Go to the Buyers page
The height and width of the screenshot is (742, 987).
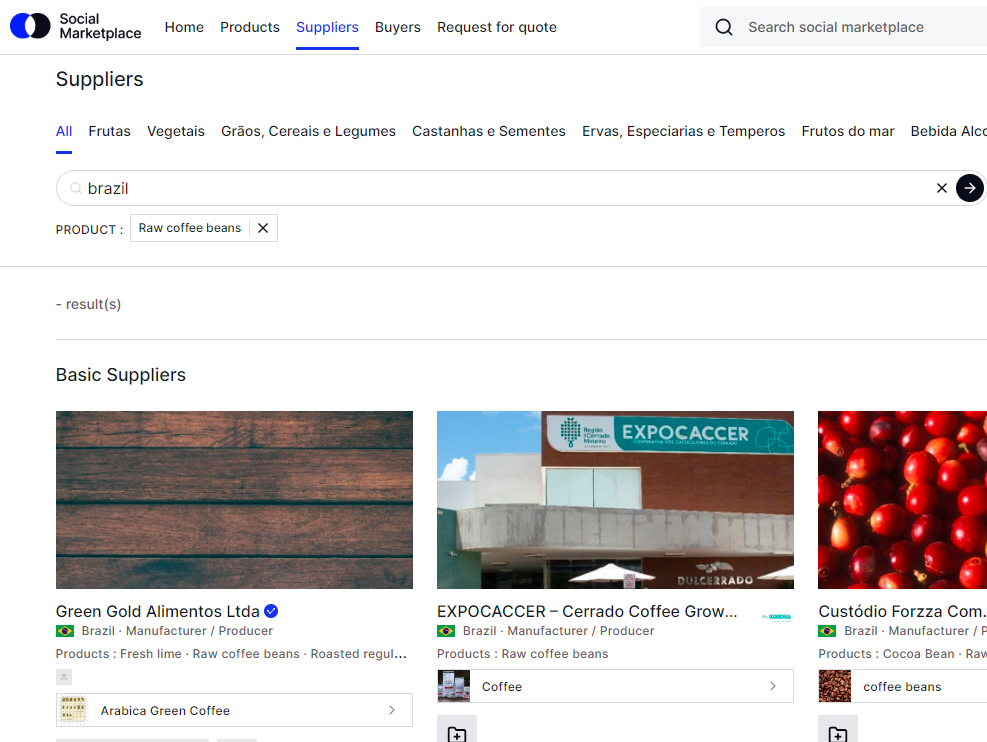click(398, 27)
